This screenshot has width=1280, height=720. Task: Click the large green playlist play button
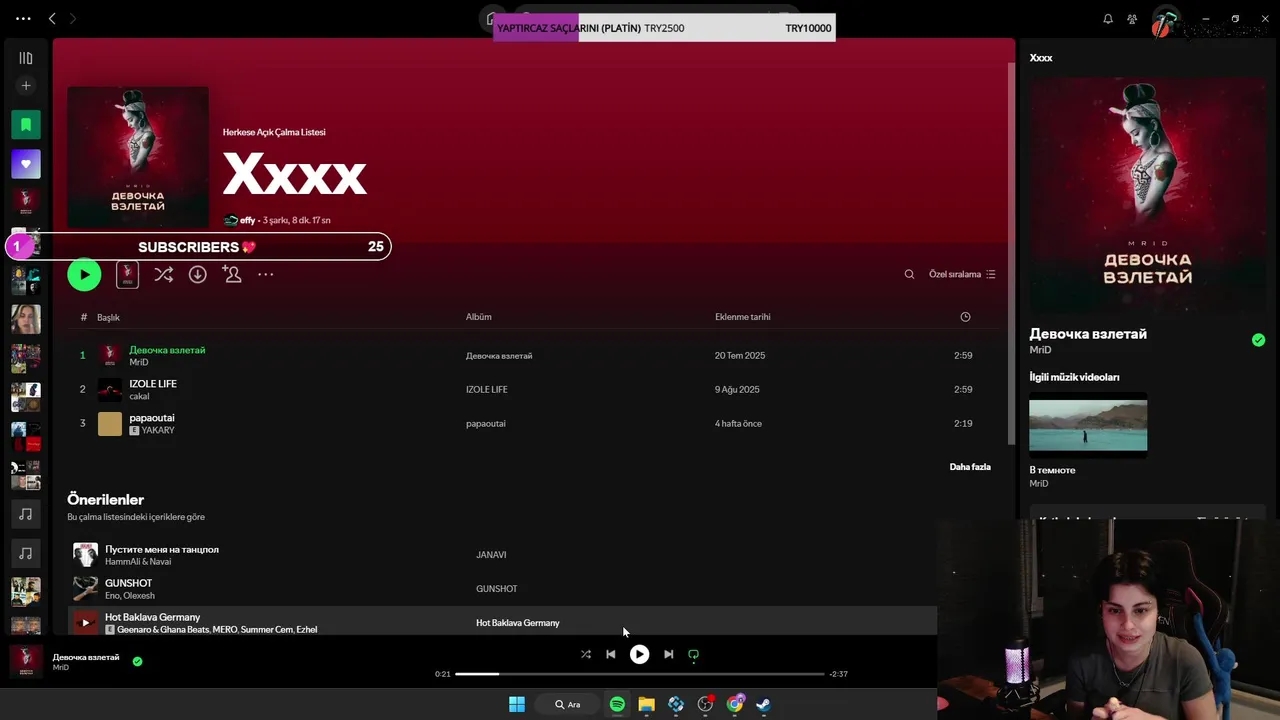pyautogui.click(x=84, y=274)
